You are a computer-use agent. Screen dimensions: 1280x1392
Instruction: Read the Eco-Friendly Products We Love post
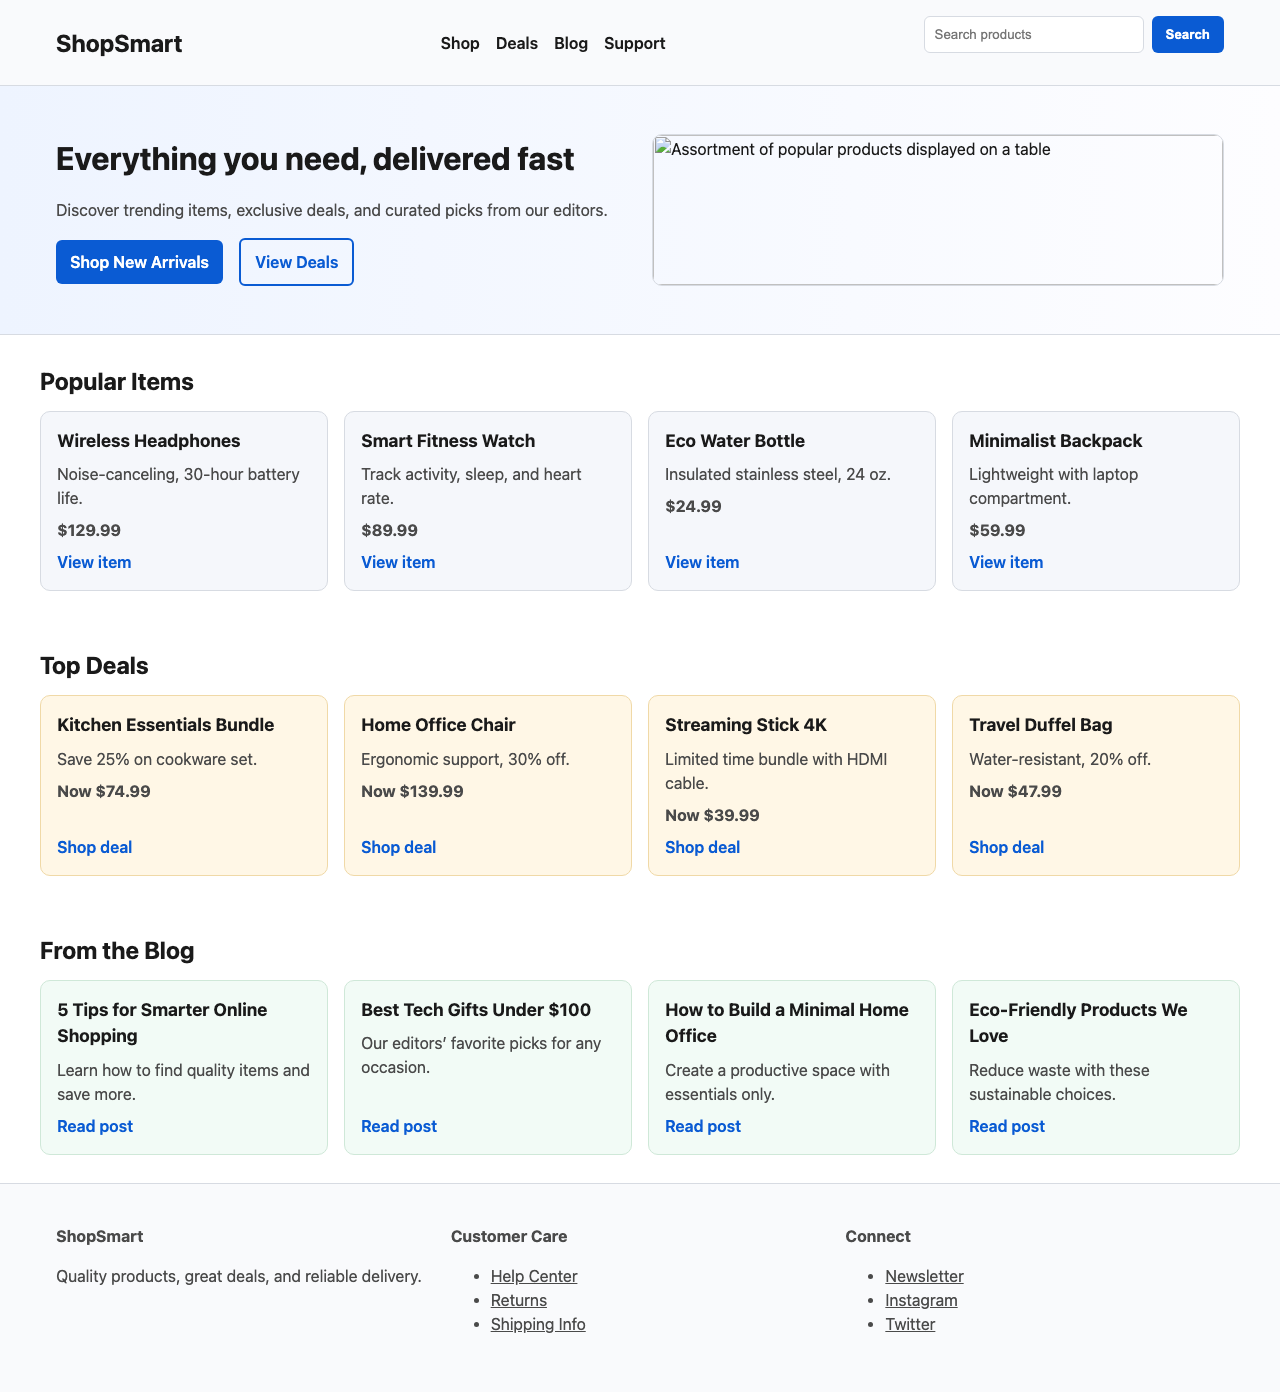[1006, 1126]
